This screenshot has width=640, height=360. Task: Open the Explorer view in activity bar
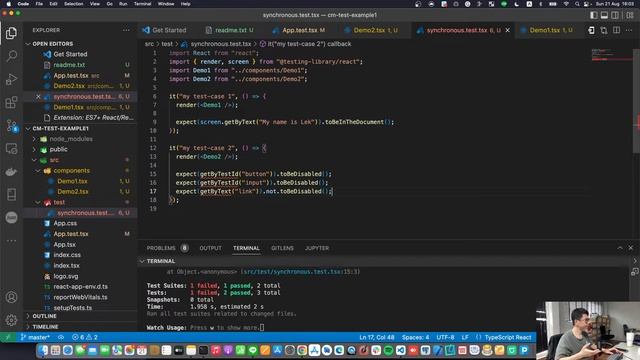[11, 33]
